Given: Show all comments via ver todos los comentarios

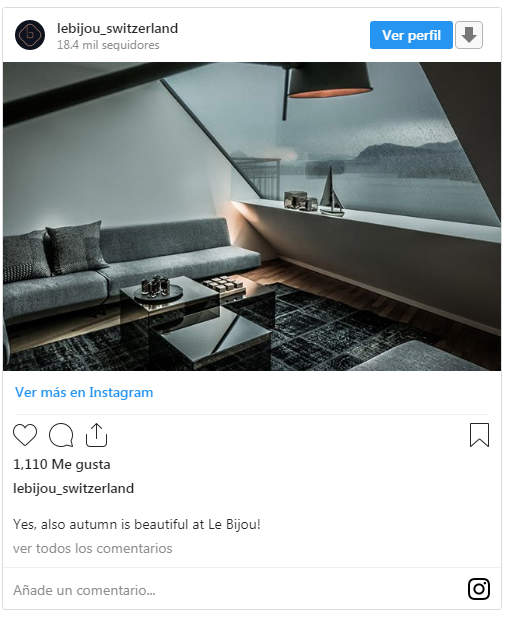Looking at the screenshot, I should (x=93, y=549).
